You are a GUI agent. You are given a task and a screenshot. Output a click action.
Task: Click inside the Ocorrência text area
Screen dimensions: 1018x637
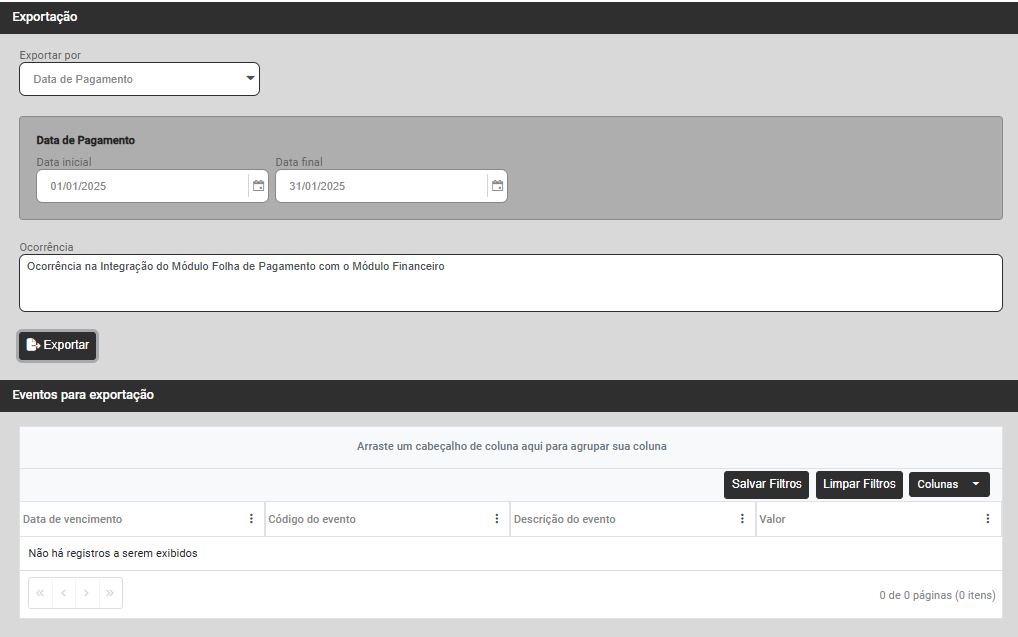(511, 283)
